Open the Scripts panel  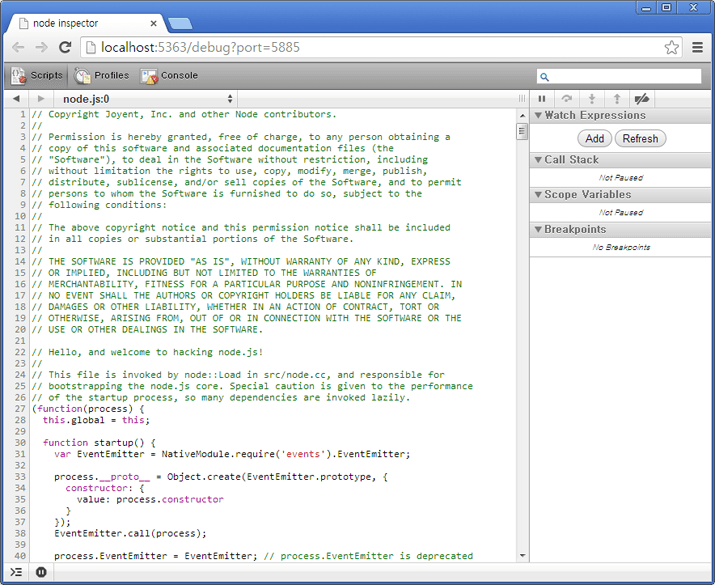pos(36,76)
